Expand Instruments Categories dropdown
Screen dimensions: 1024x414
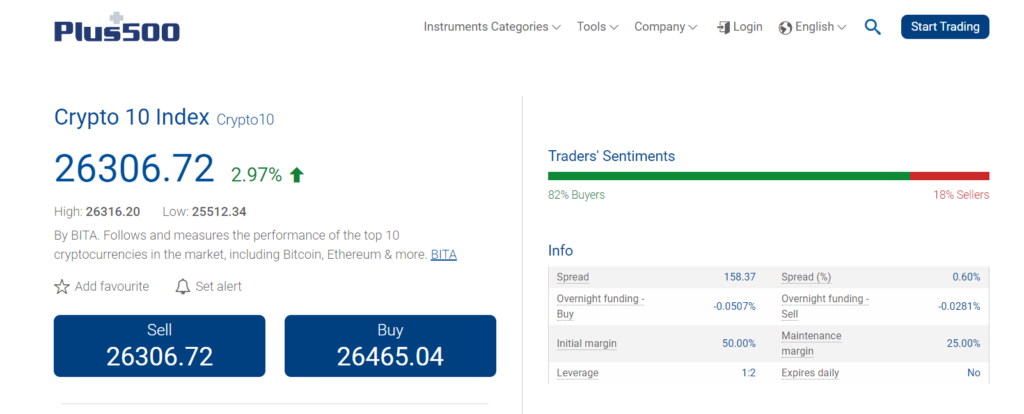click(492, 27)
